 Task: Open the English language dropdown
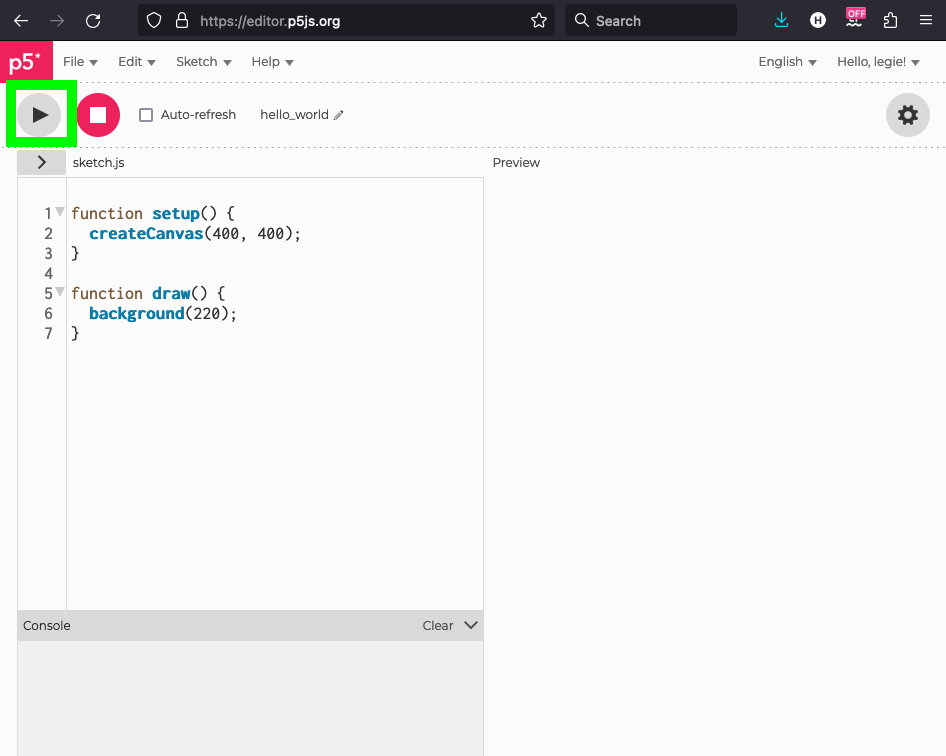[x=787, y=62]
